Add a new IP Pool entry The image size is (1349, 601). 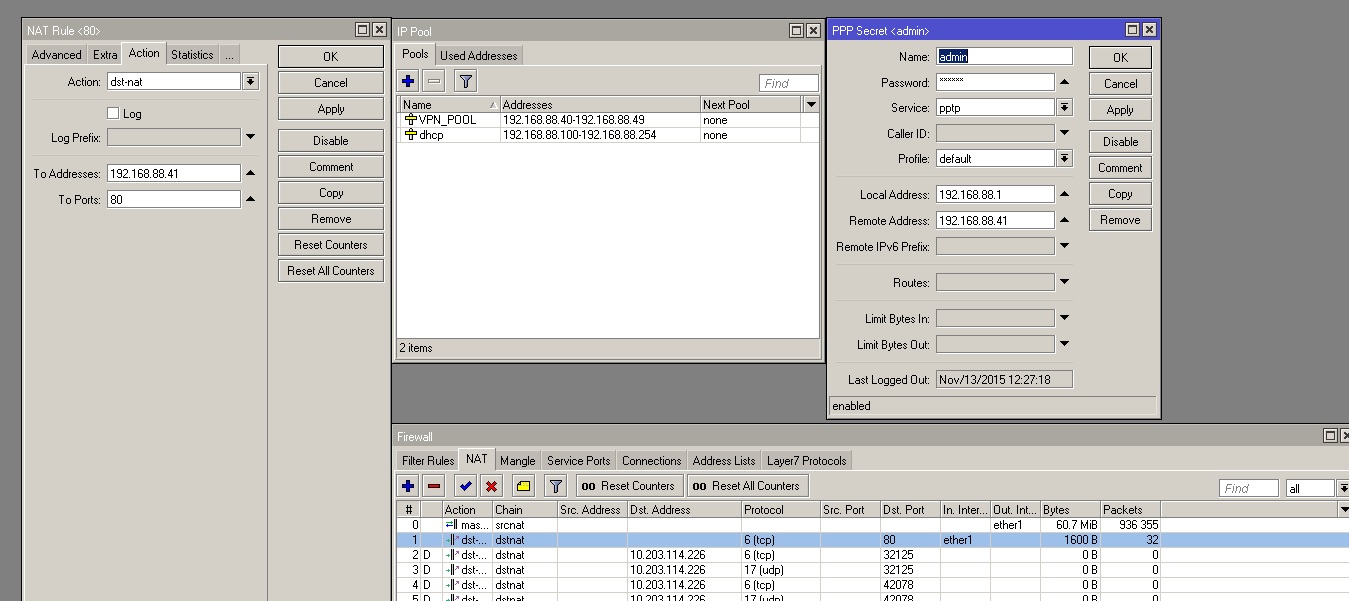[x=408, y=82]
